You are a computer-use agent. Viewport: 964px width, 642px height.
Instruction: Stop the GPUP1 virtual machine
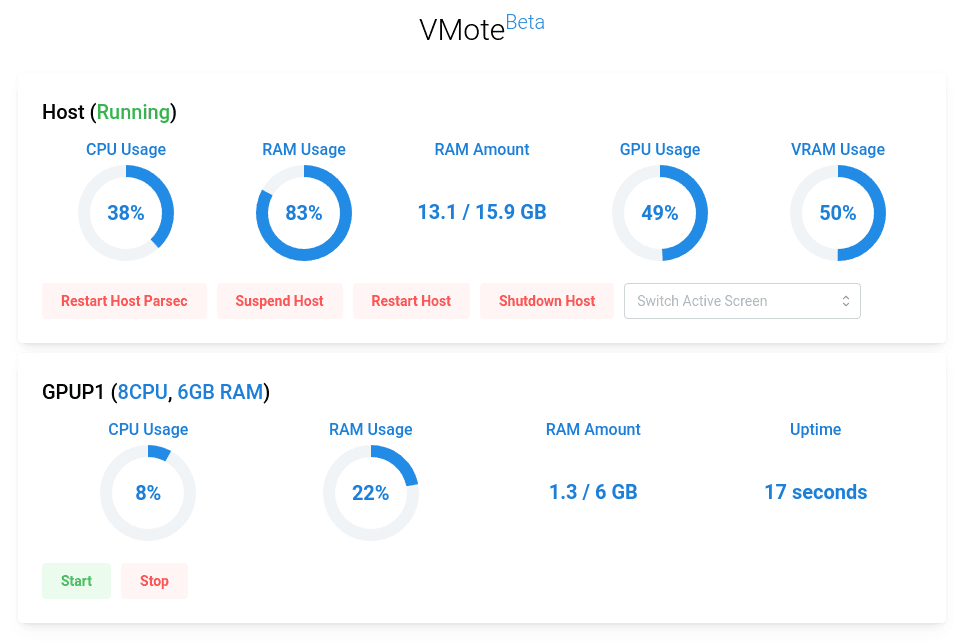[x=154, y=581]
